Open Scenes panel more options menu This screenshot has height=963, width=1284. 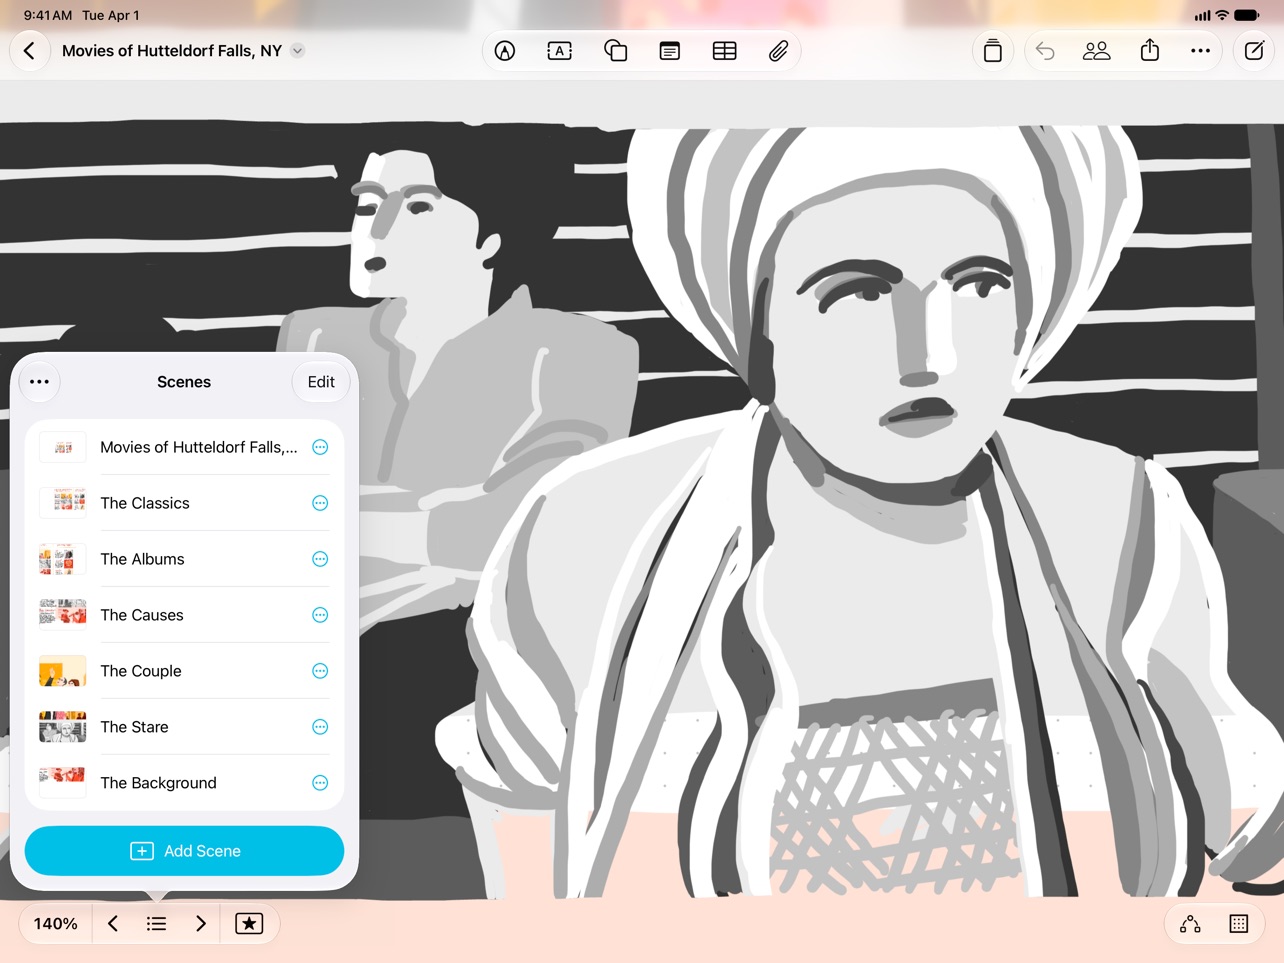[x=40, y=382]
